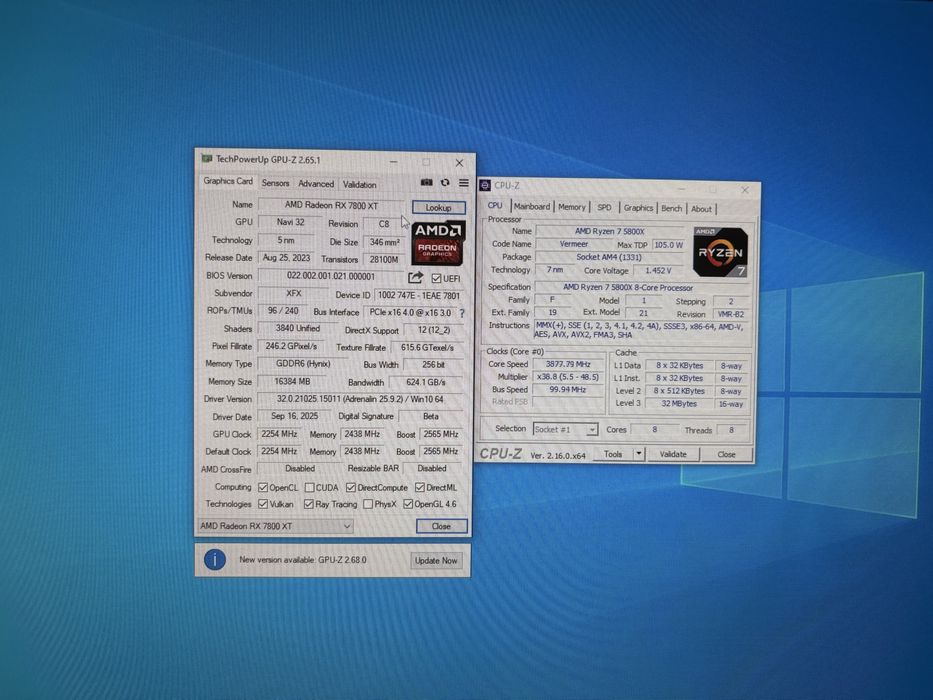
Task: Click the Memory Size 16384 MB field
Action: click(x=292, y=382)
